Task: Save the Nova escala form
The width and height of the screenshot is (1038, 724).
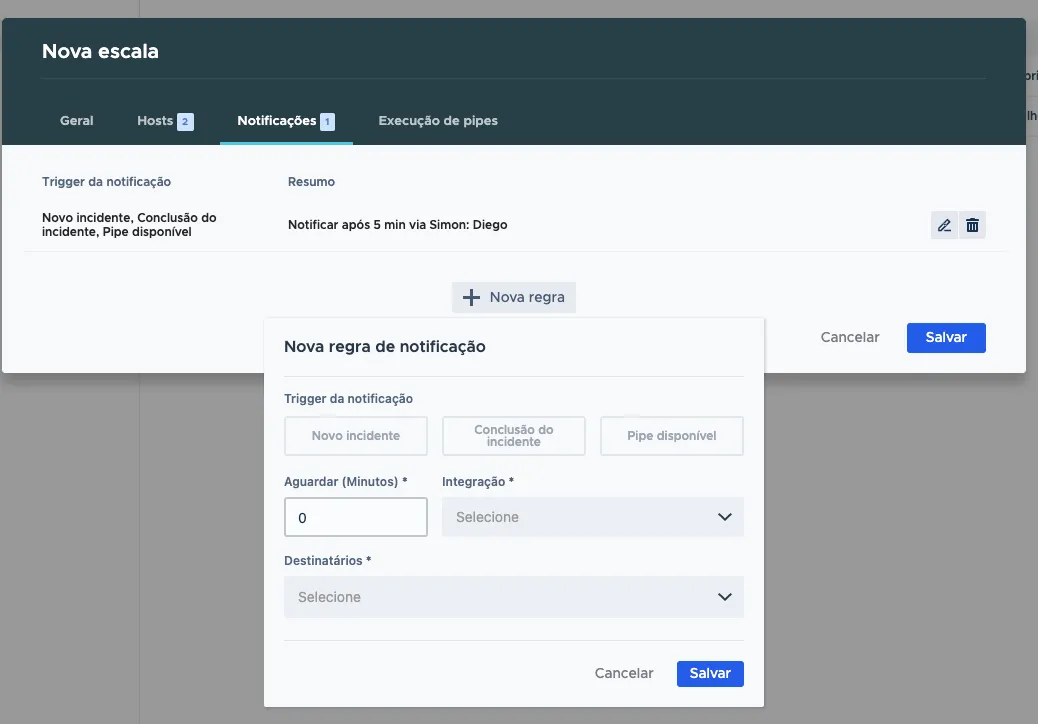Action: click(946, 338)
